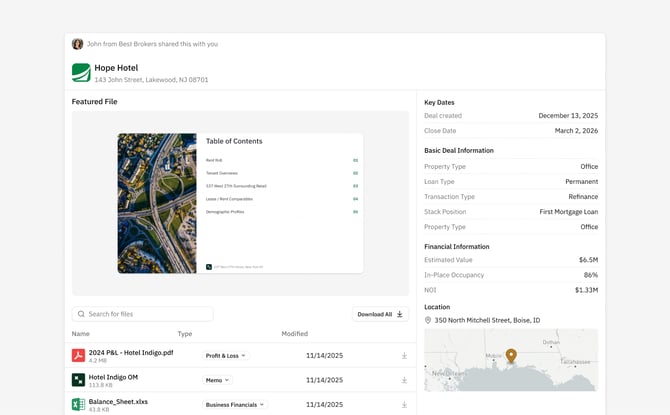
Task: Click the PDF icon for 2024 P&L file
Action: [78, 355]
